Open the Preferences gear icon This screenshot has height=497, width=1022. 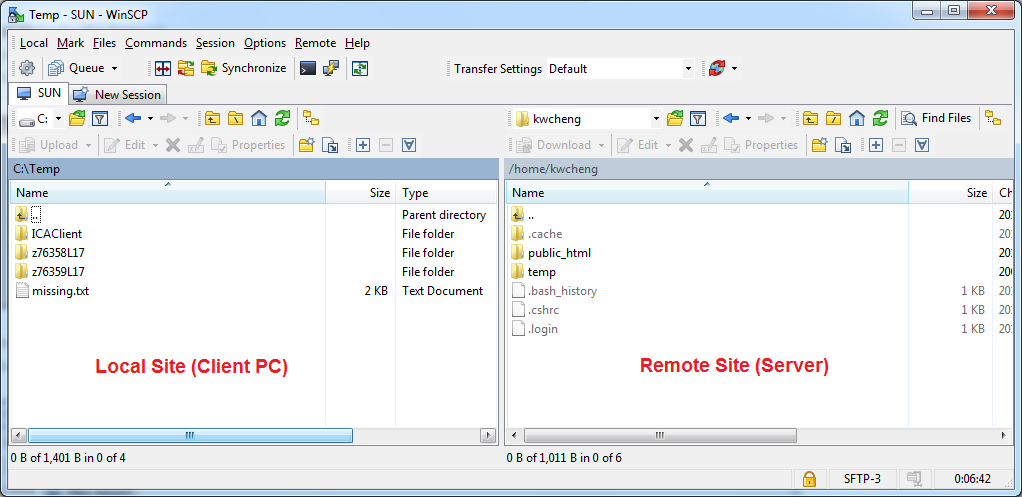tap(27, 68)
